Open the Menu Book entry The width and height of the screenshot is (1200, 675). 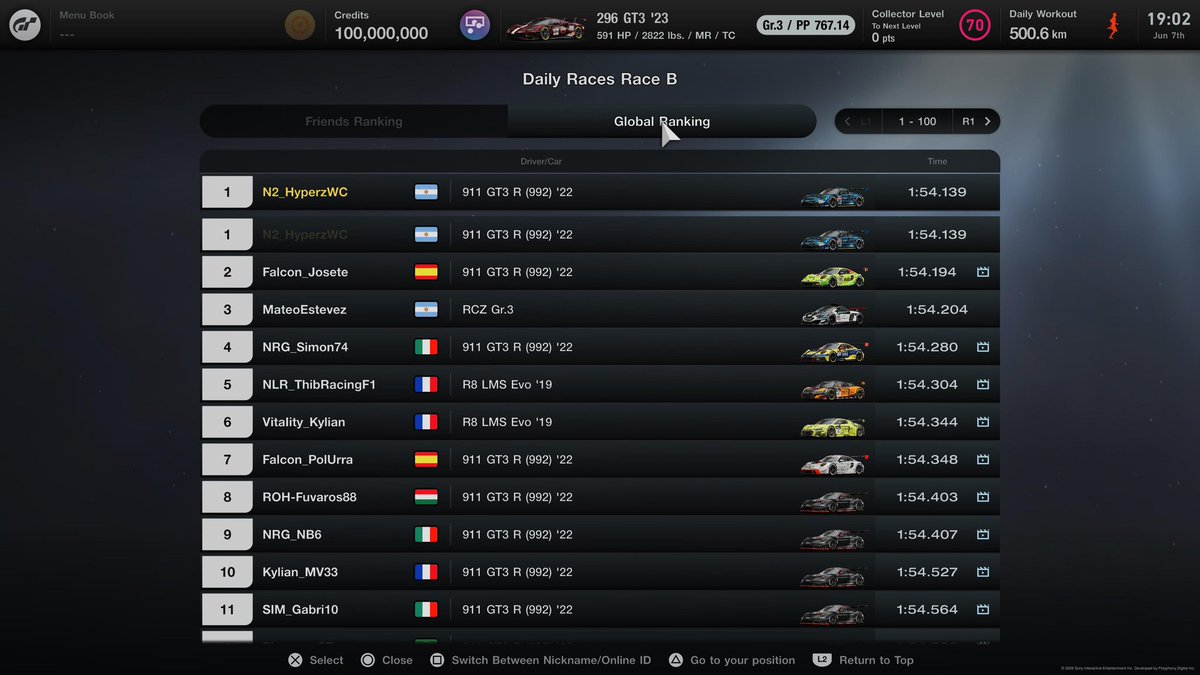87,25
